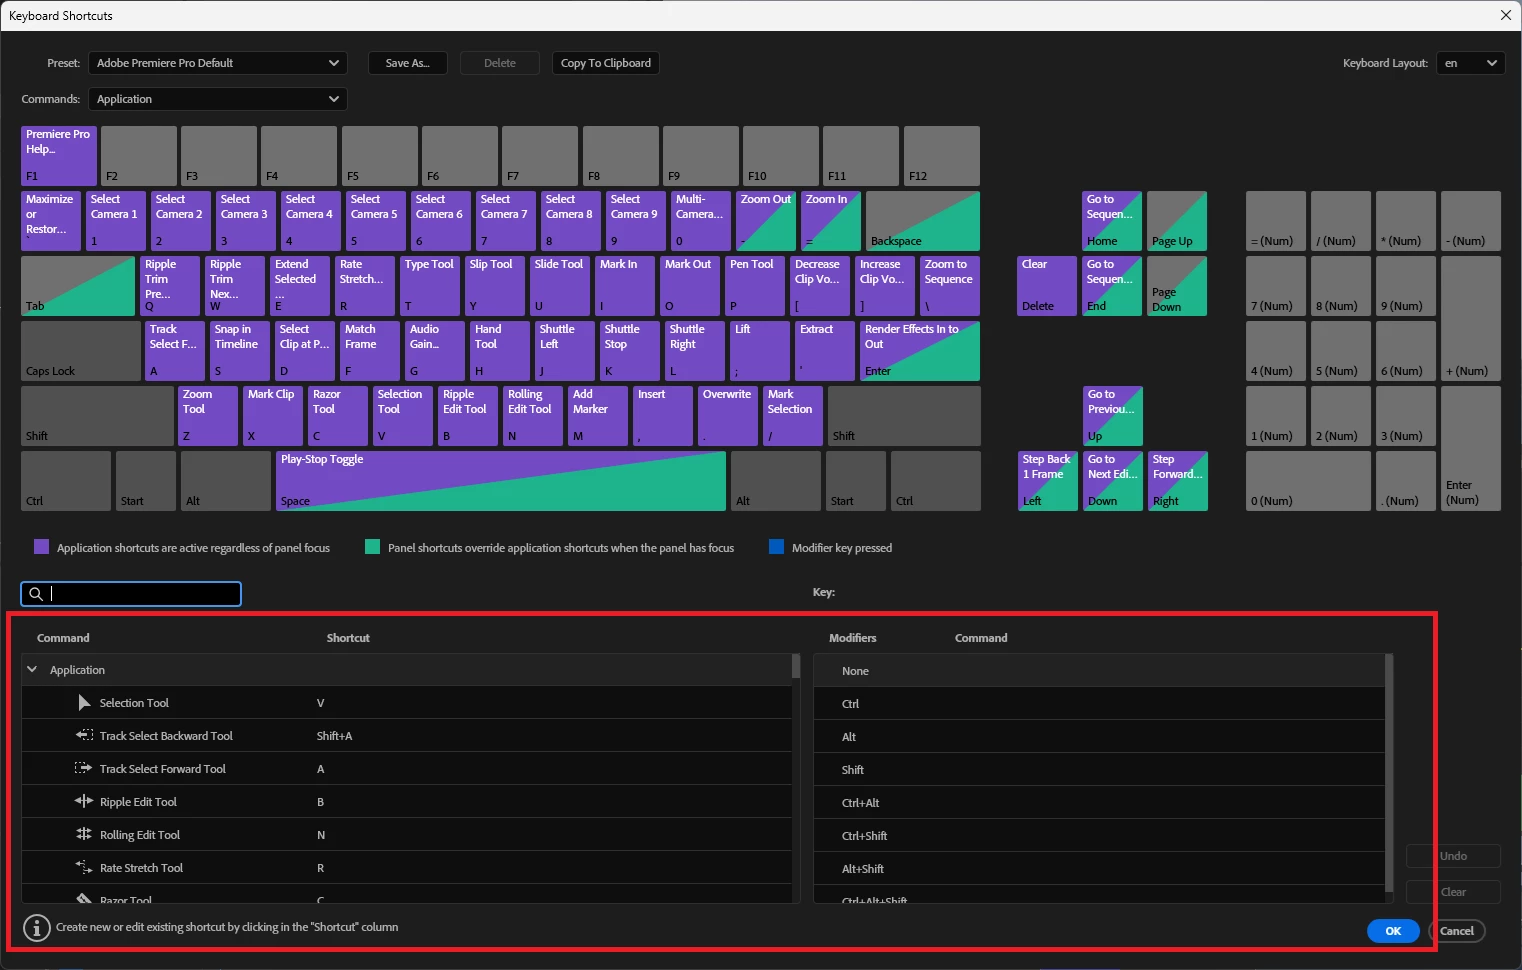Select the Alt+Shift modifier row

[x=1099, y=869]
